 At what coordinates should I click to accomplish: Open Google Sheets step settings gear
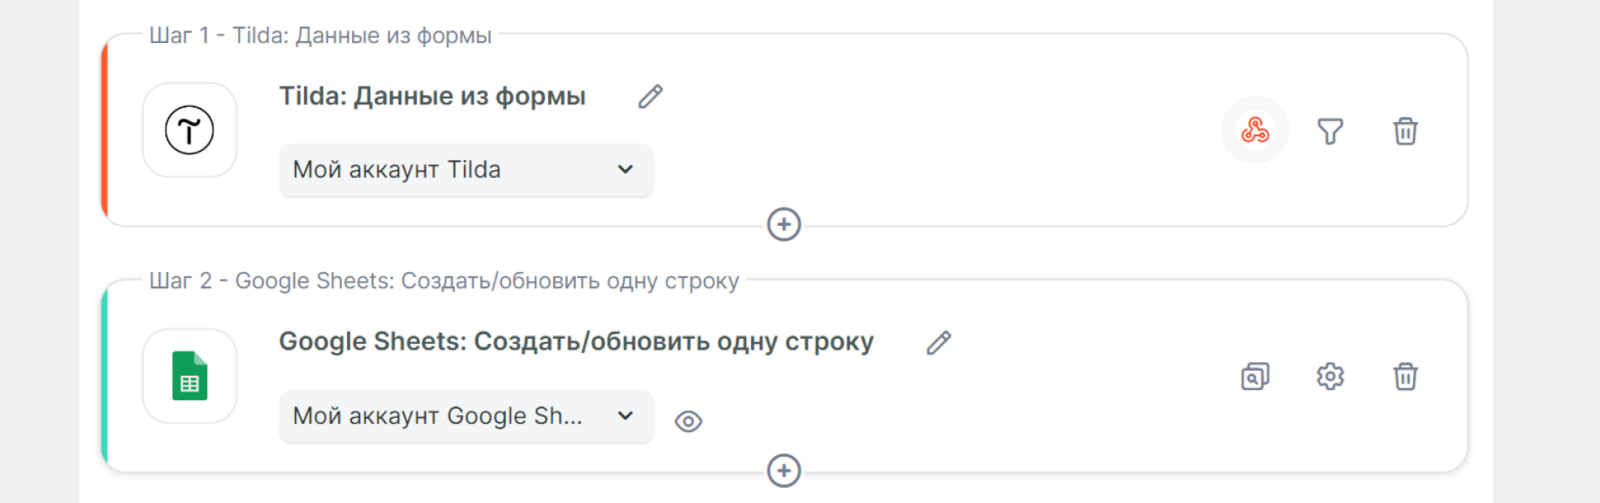(x=1330, y=377)
